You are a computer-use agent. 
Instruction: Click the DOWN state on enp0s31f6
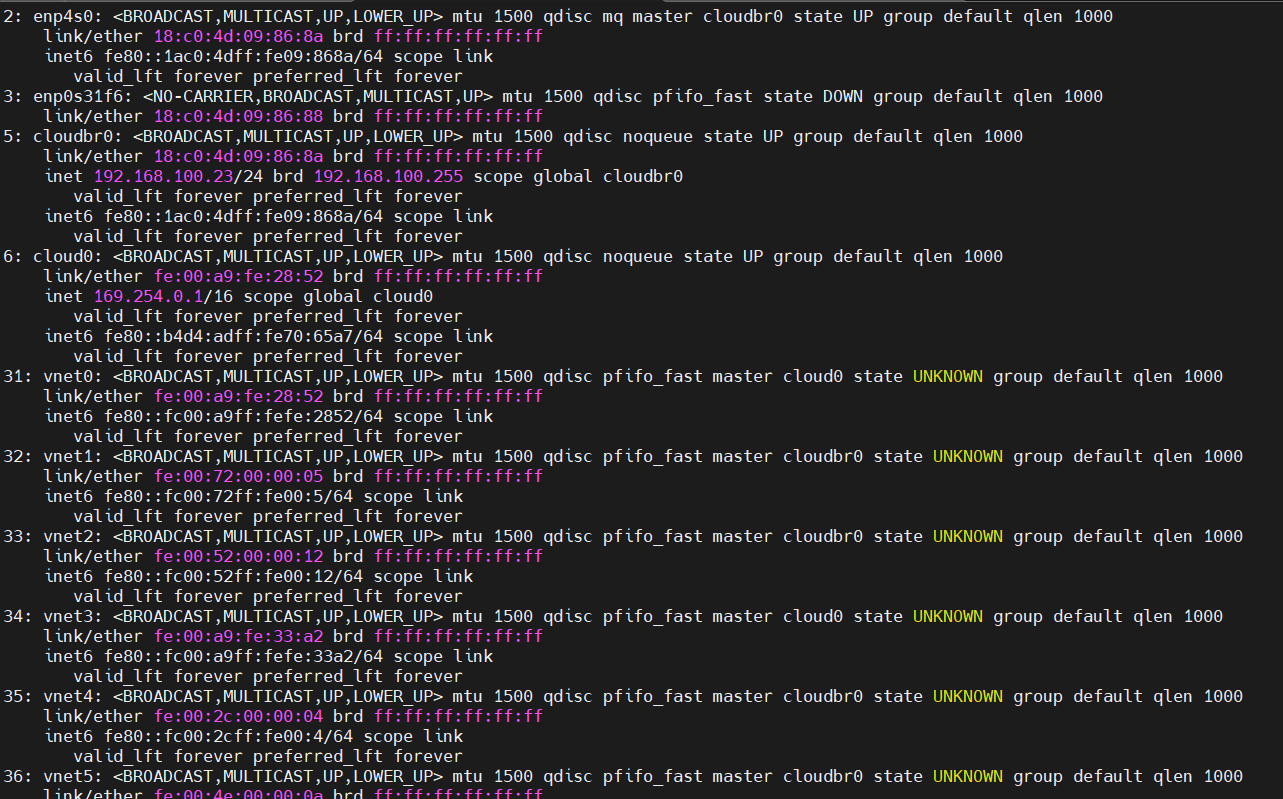842,96
